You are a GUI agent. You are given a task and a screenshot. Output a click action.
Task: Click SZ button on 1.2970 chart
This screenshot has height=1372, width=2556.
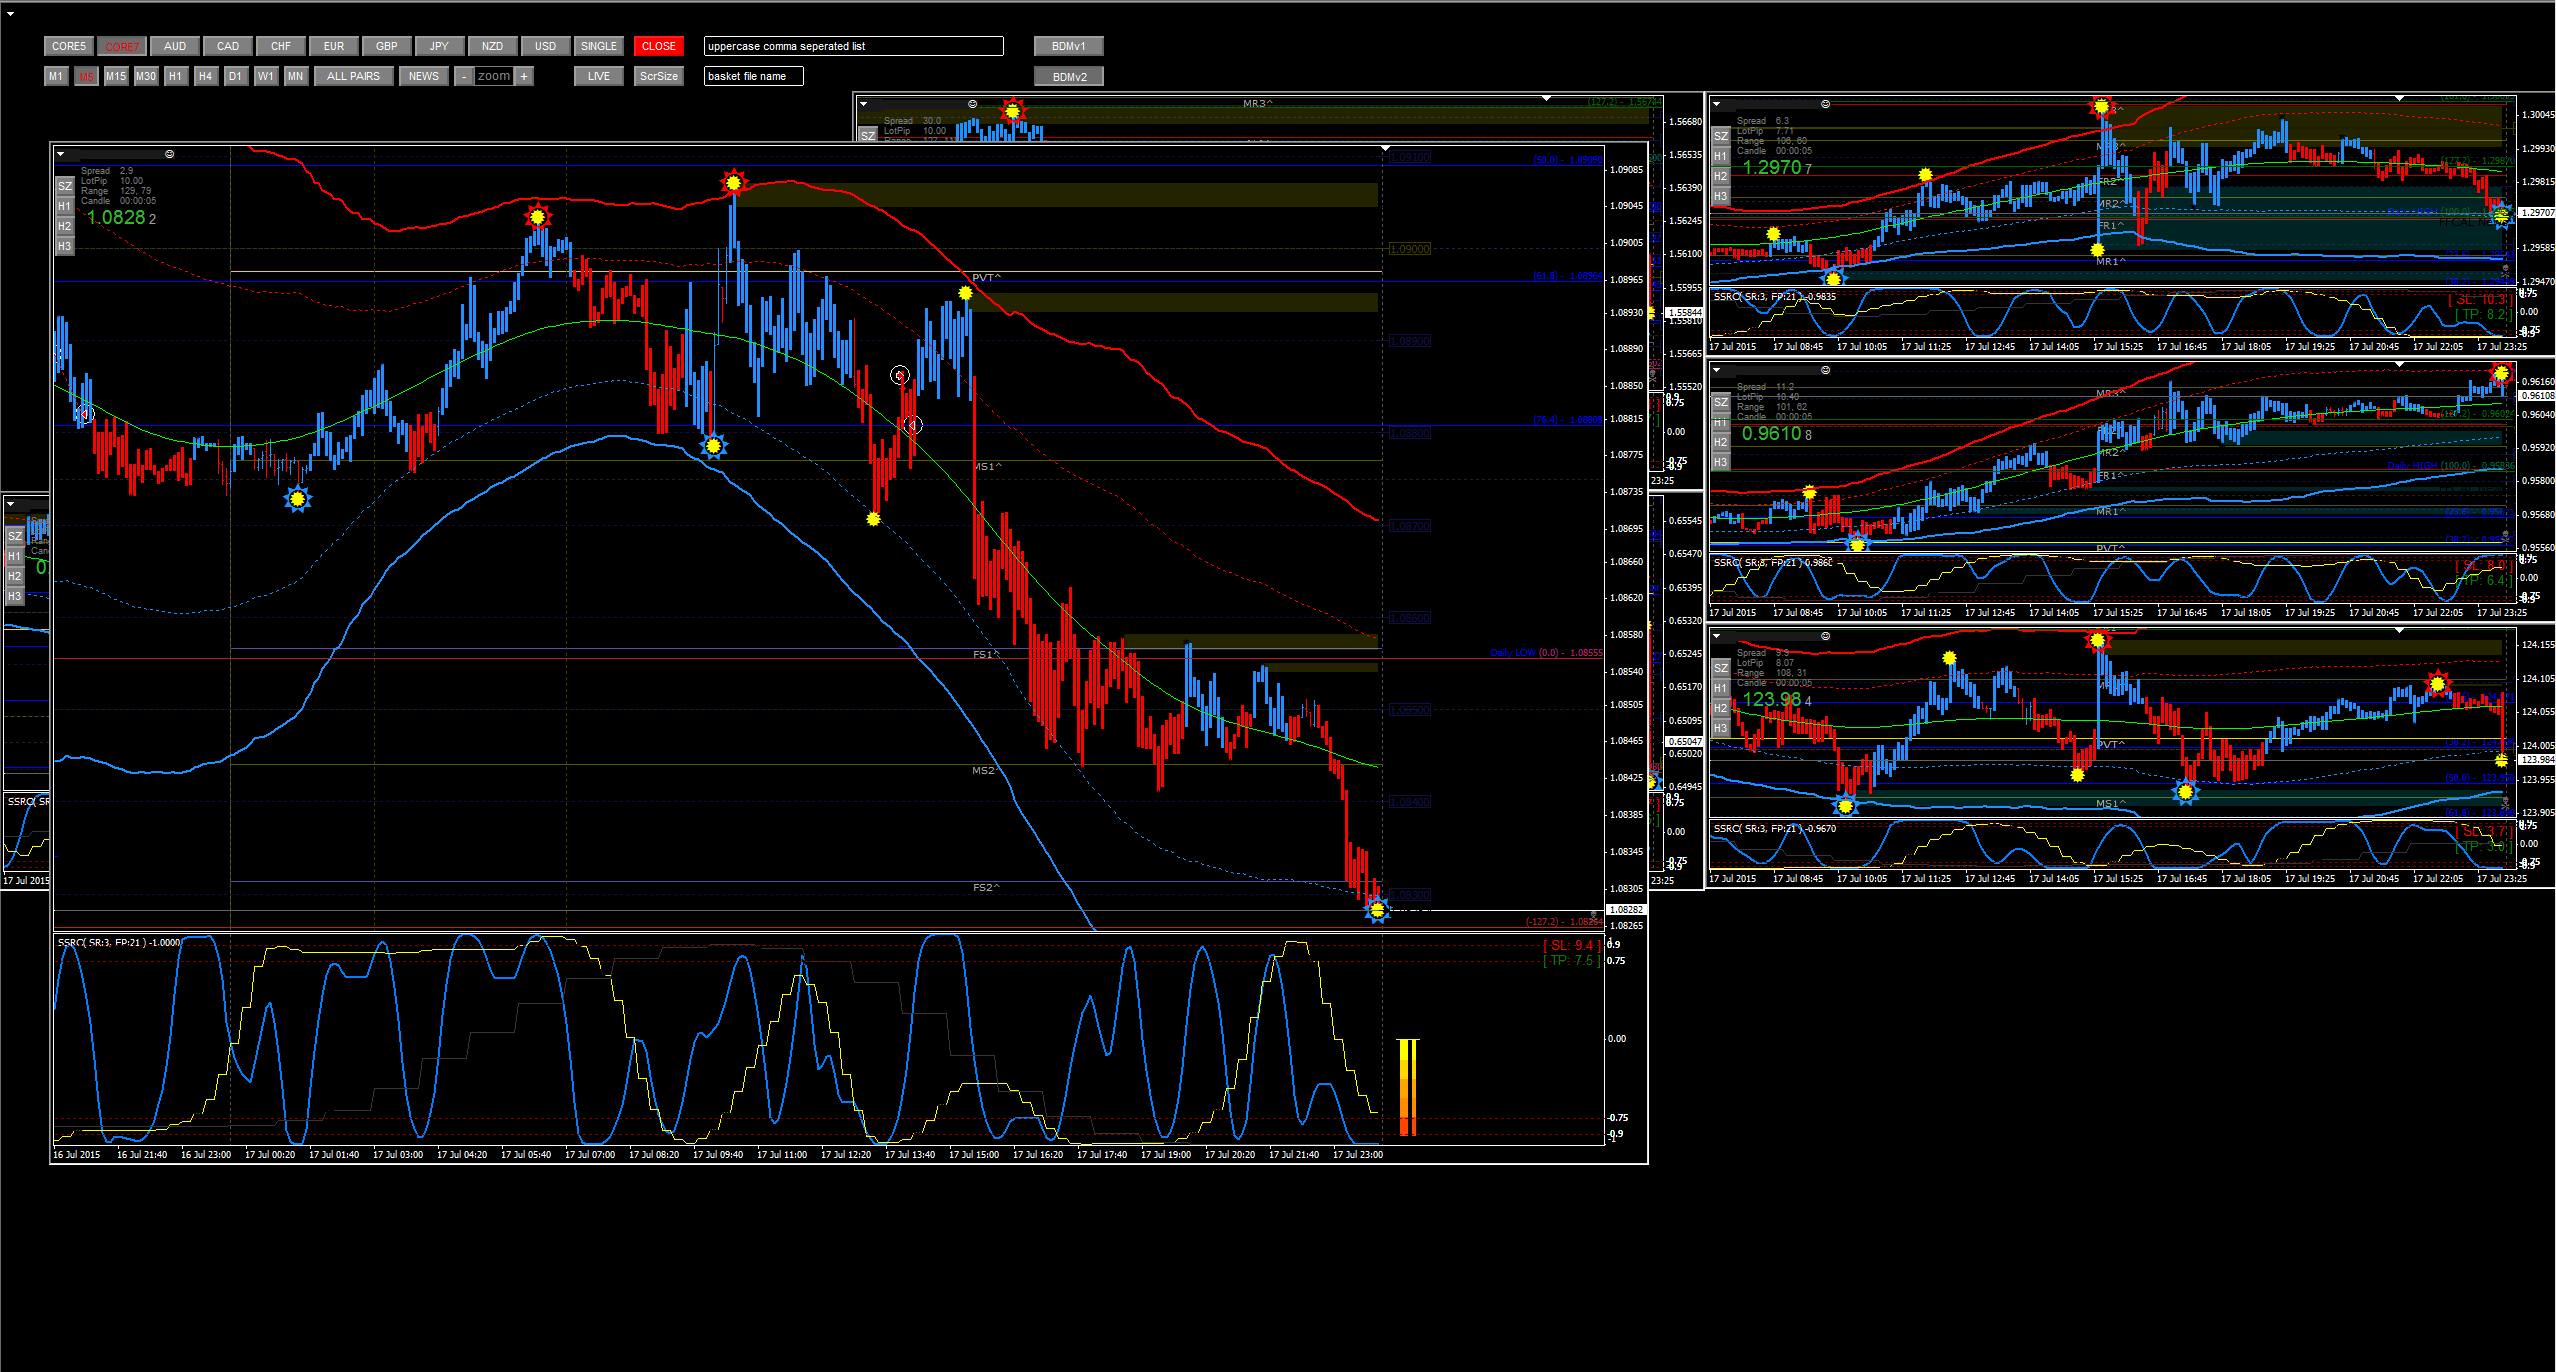(1721, 137)
